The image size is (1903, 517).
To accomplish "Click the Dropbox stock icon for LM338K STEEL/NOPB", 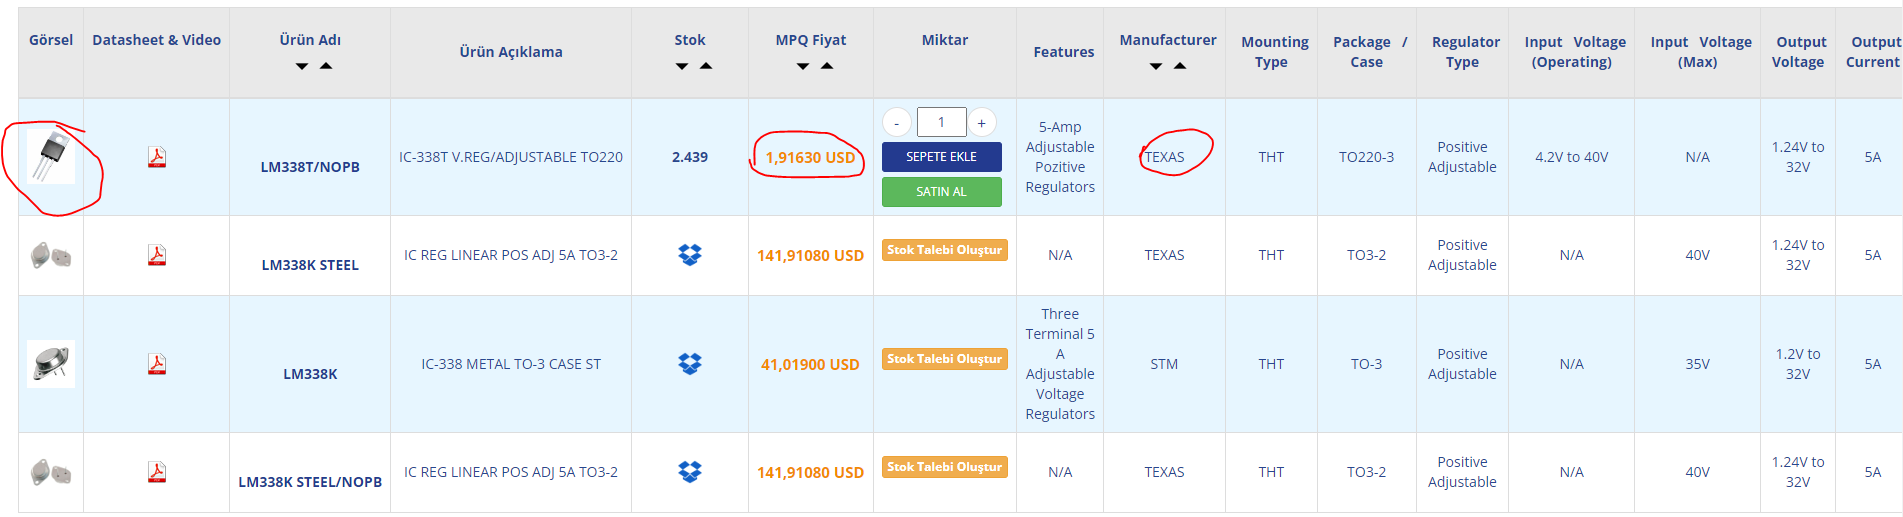I will [x=690, y=472].
